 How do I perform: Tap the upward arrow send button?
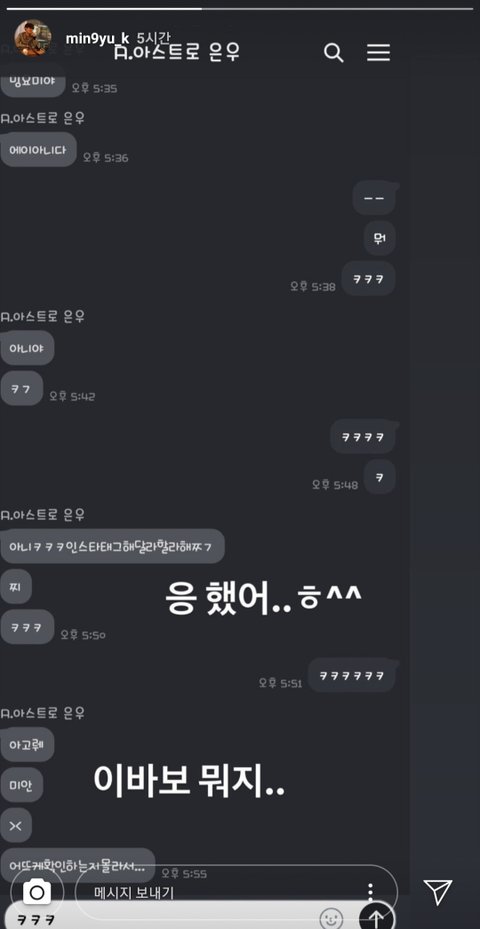coord(376,918)
